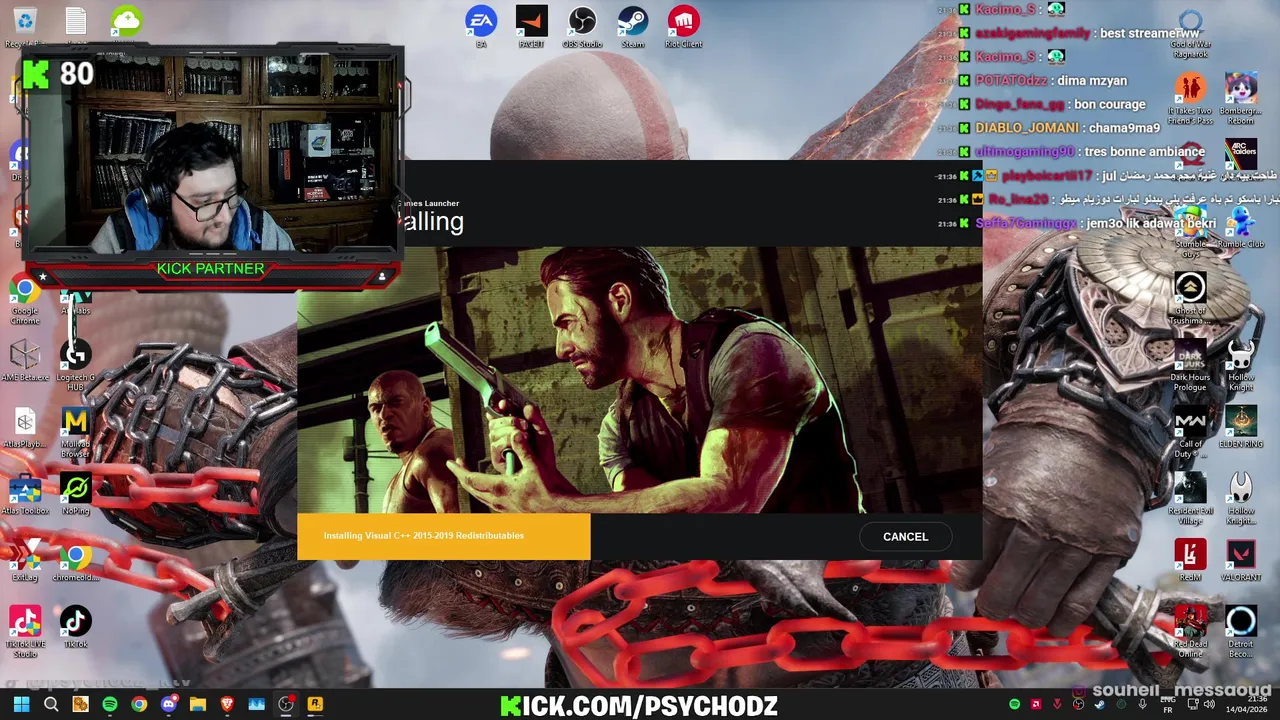Screen dimensions: 1280x720
Task: Click the viewer count 80 on webcam overlay
Action: pos(77,74)
